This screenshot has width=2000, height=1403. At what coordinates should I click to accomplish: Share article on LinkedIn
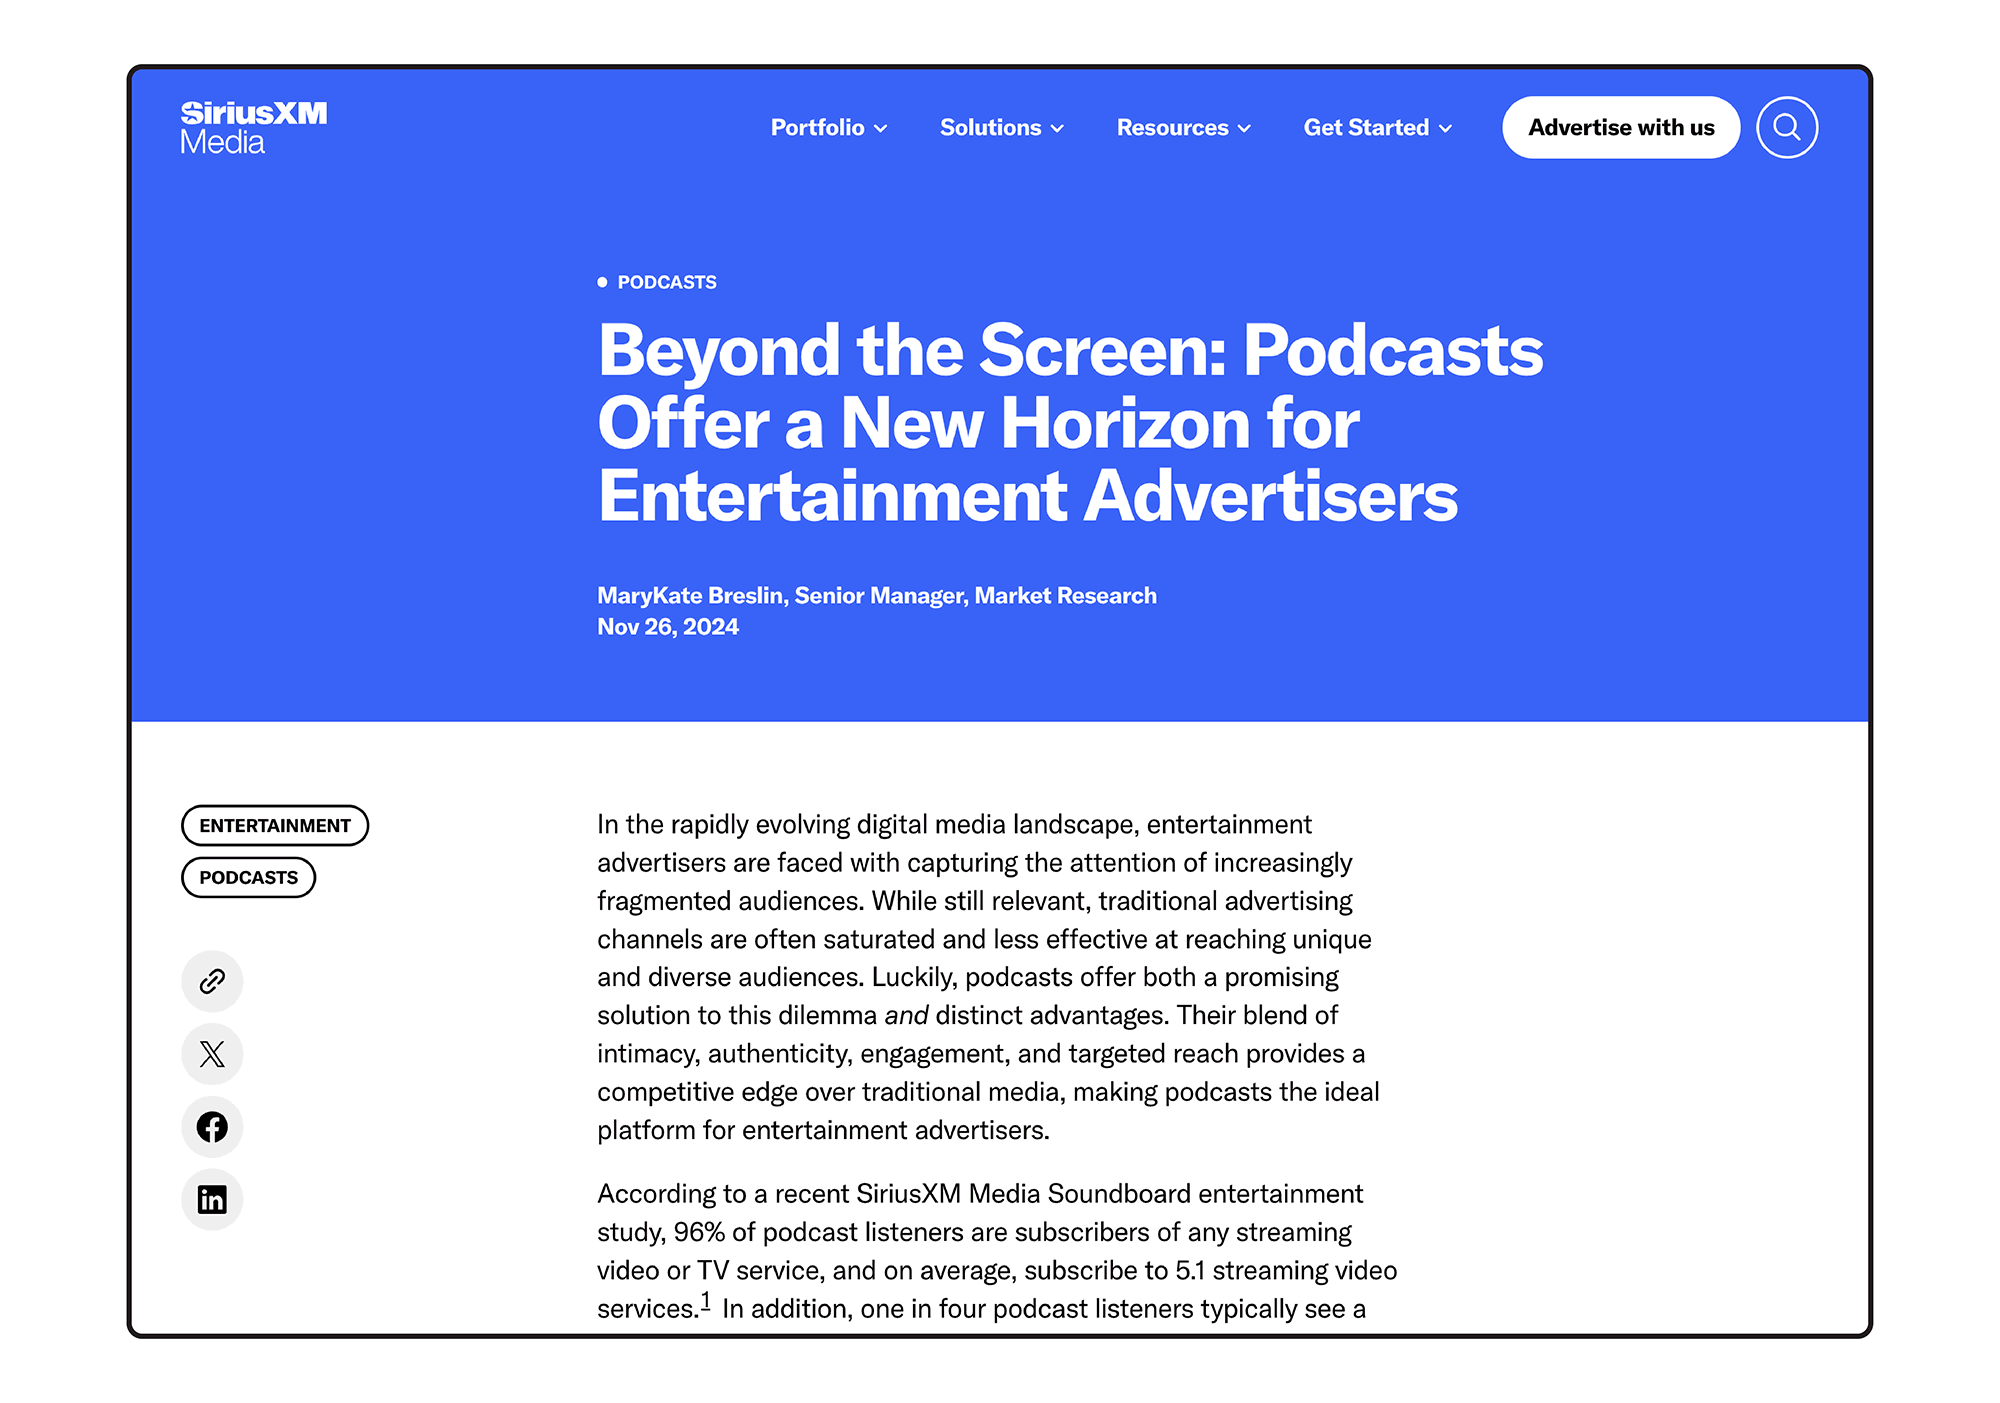(x=212, y=1199)
